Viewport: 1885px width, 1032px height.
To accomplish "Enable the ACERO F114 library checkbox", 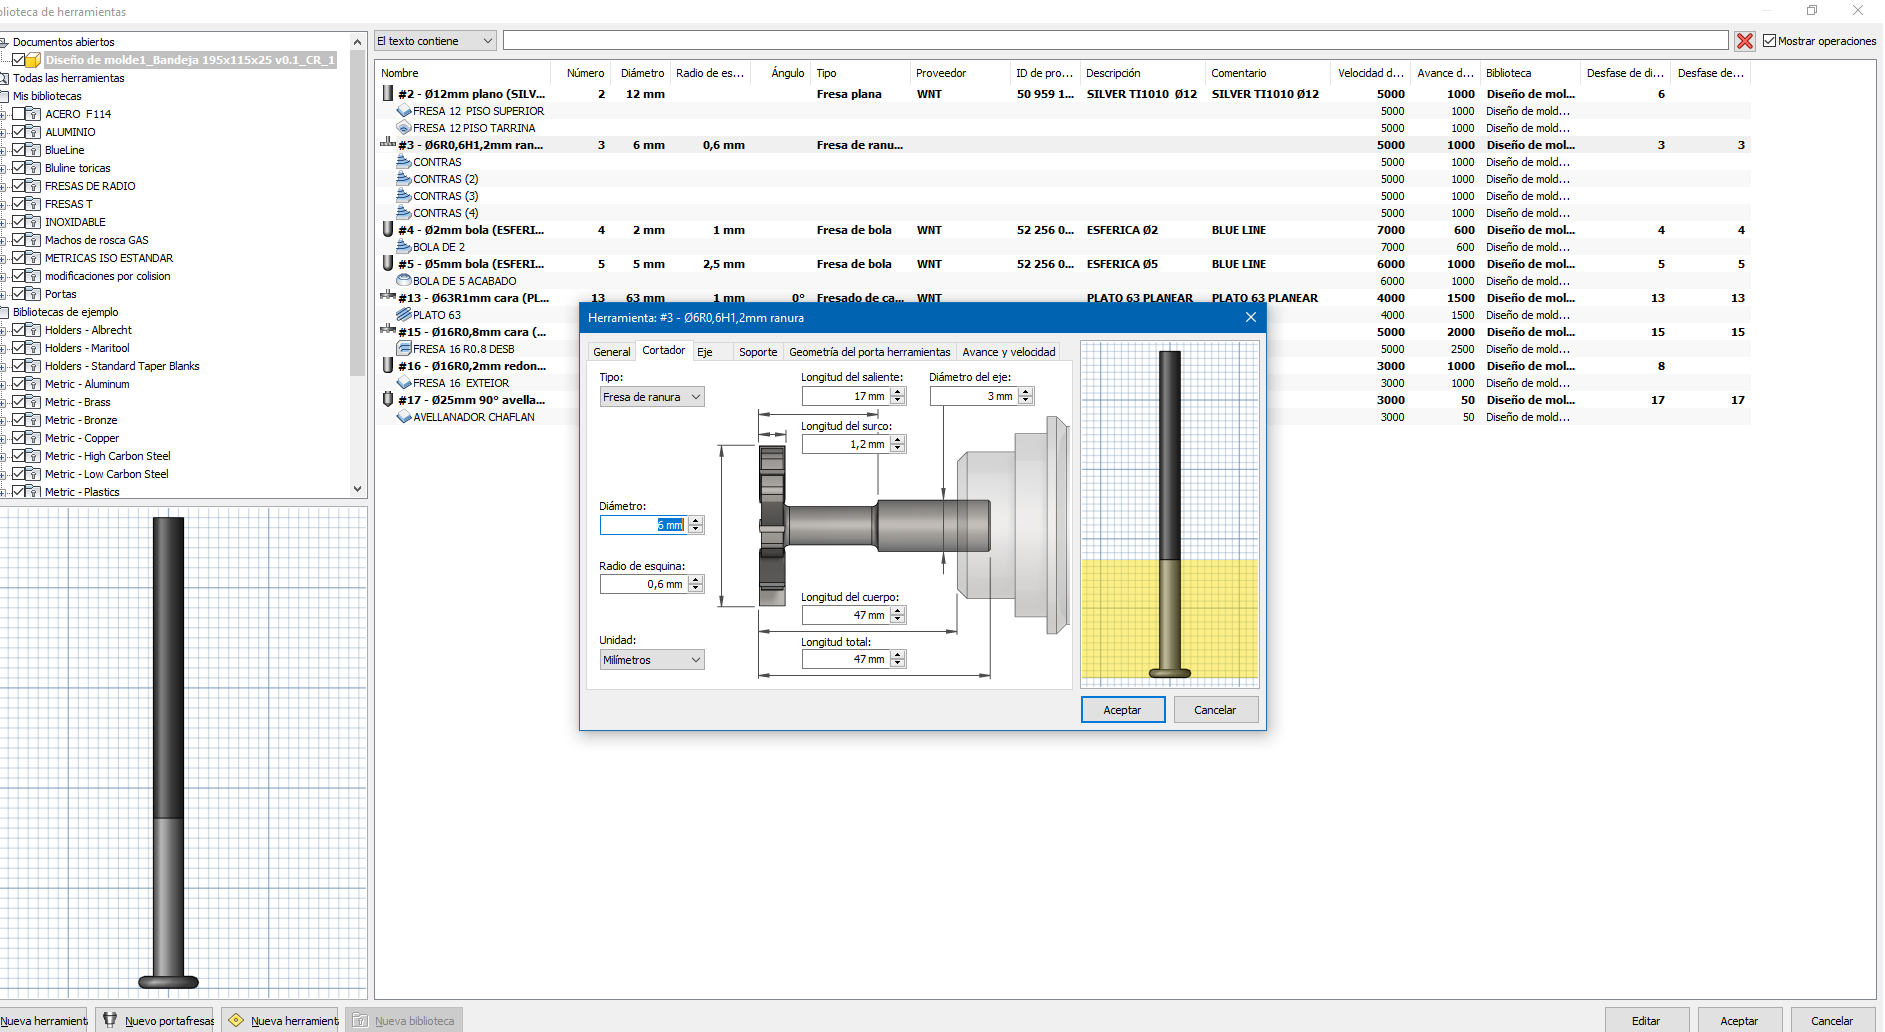I will click(18, 114).
